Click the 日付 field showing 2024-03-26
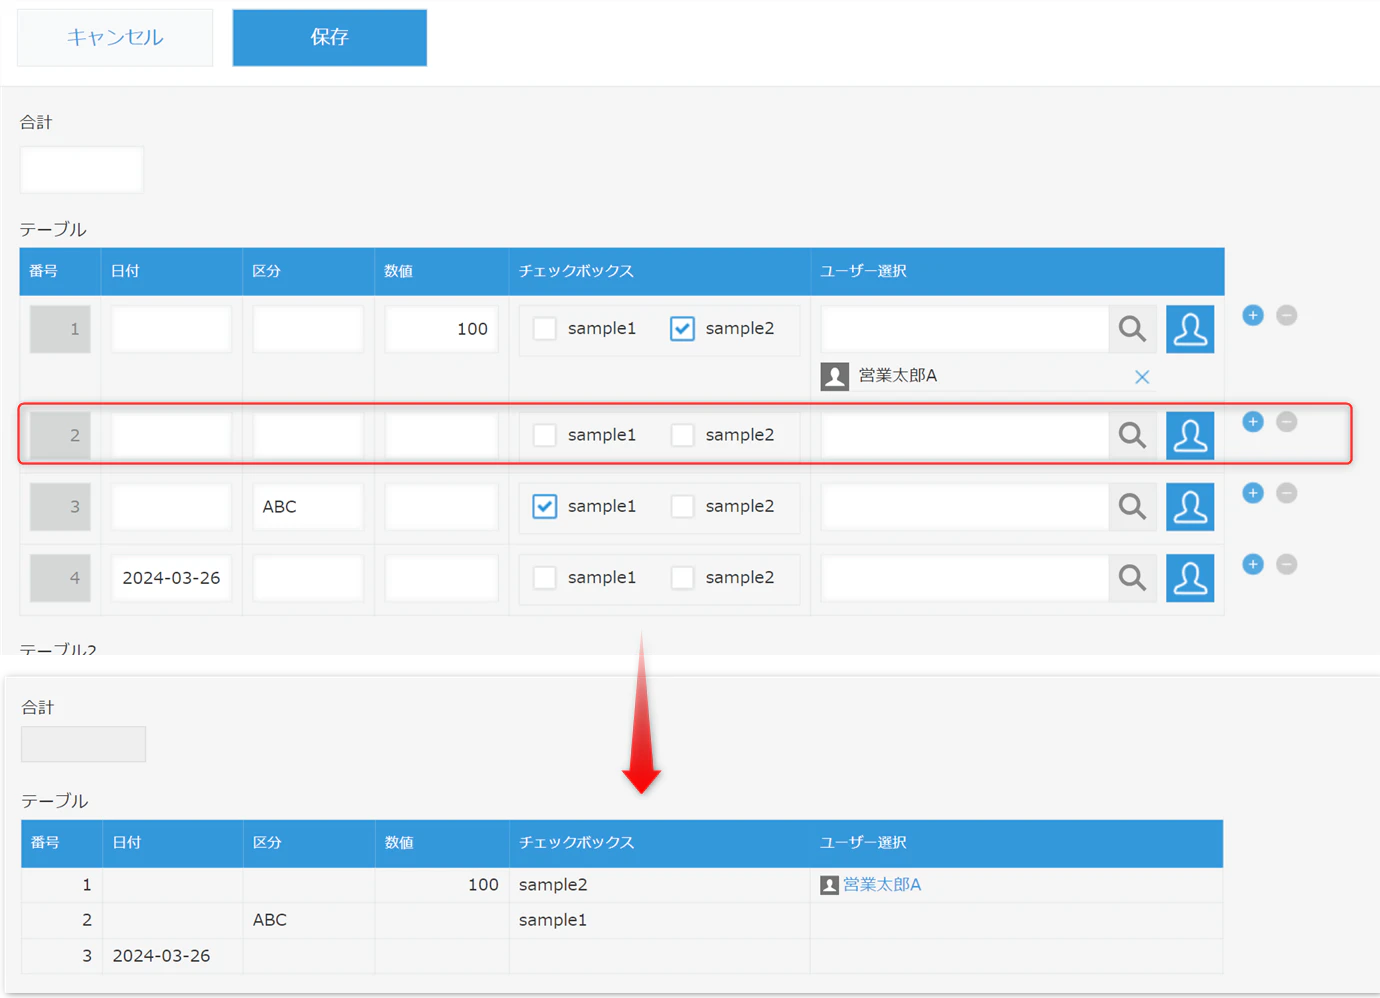Viewport: 1380px width, 998px height. 171,578
